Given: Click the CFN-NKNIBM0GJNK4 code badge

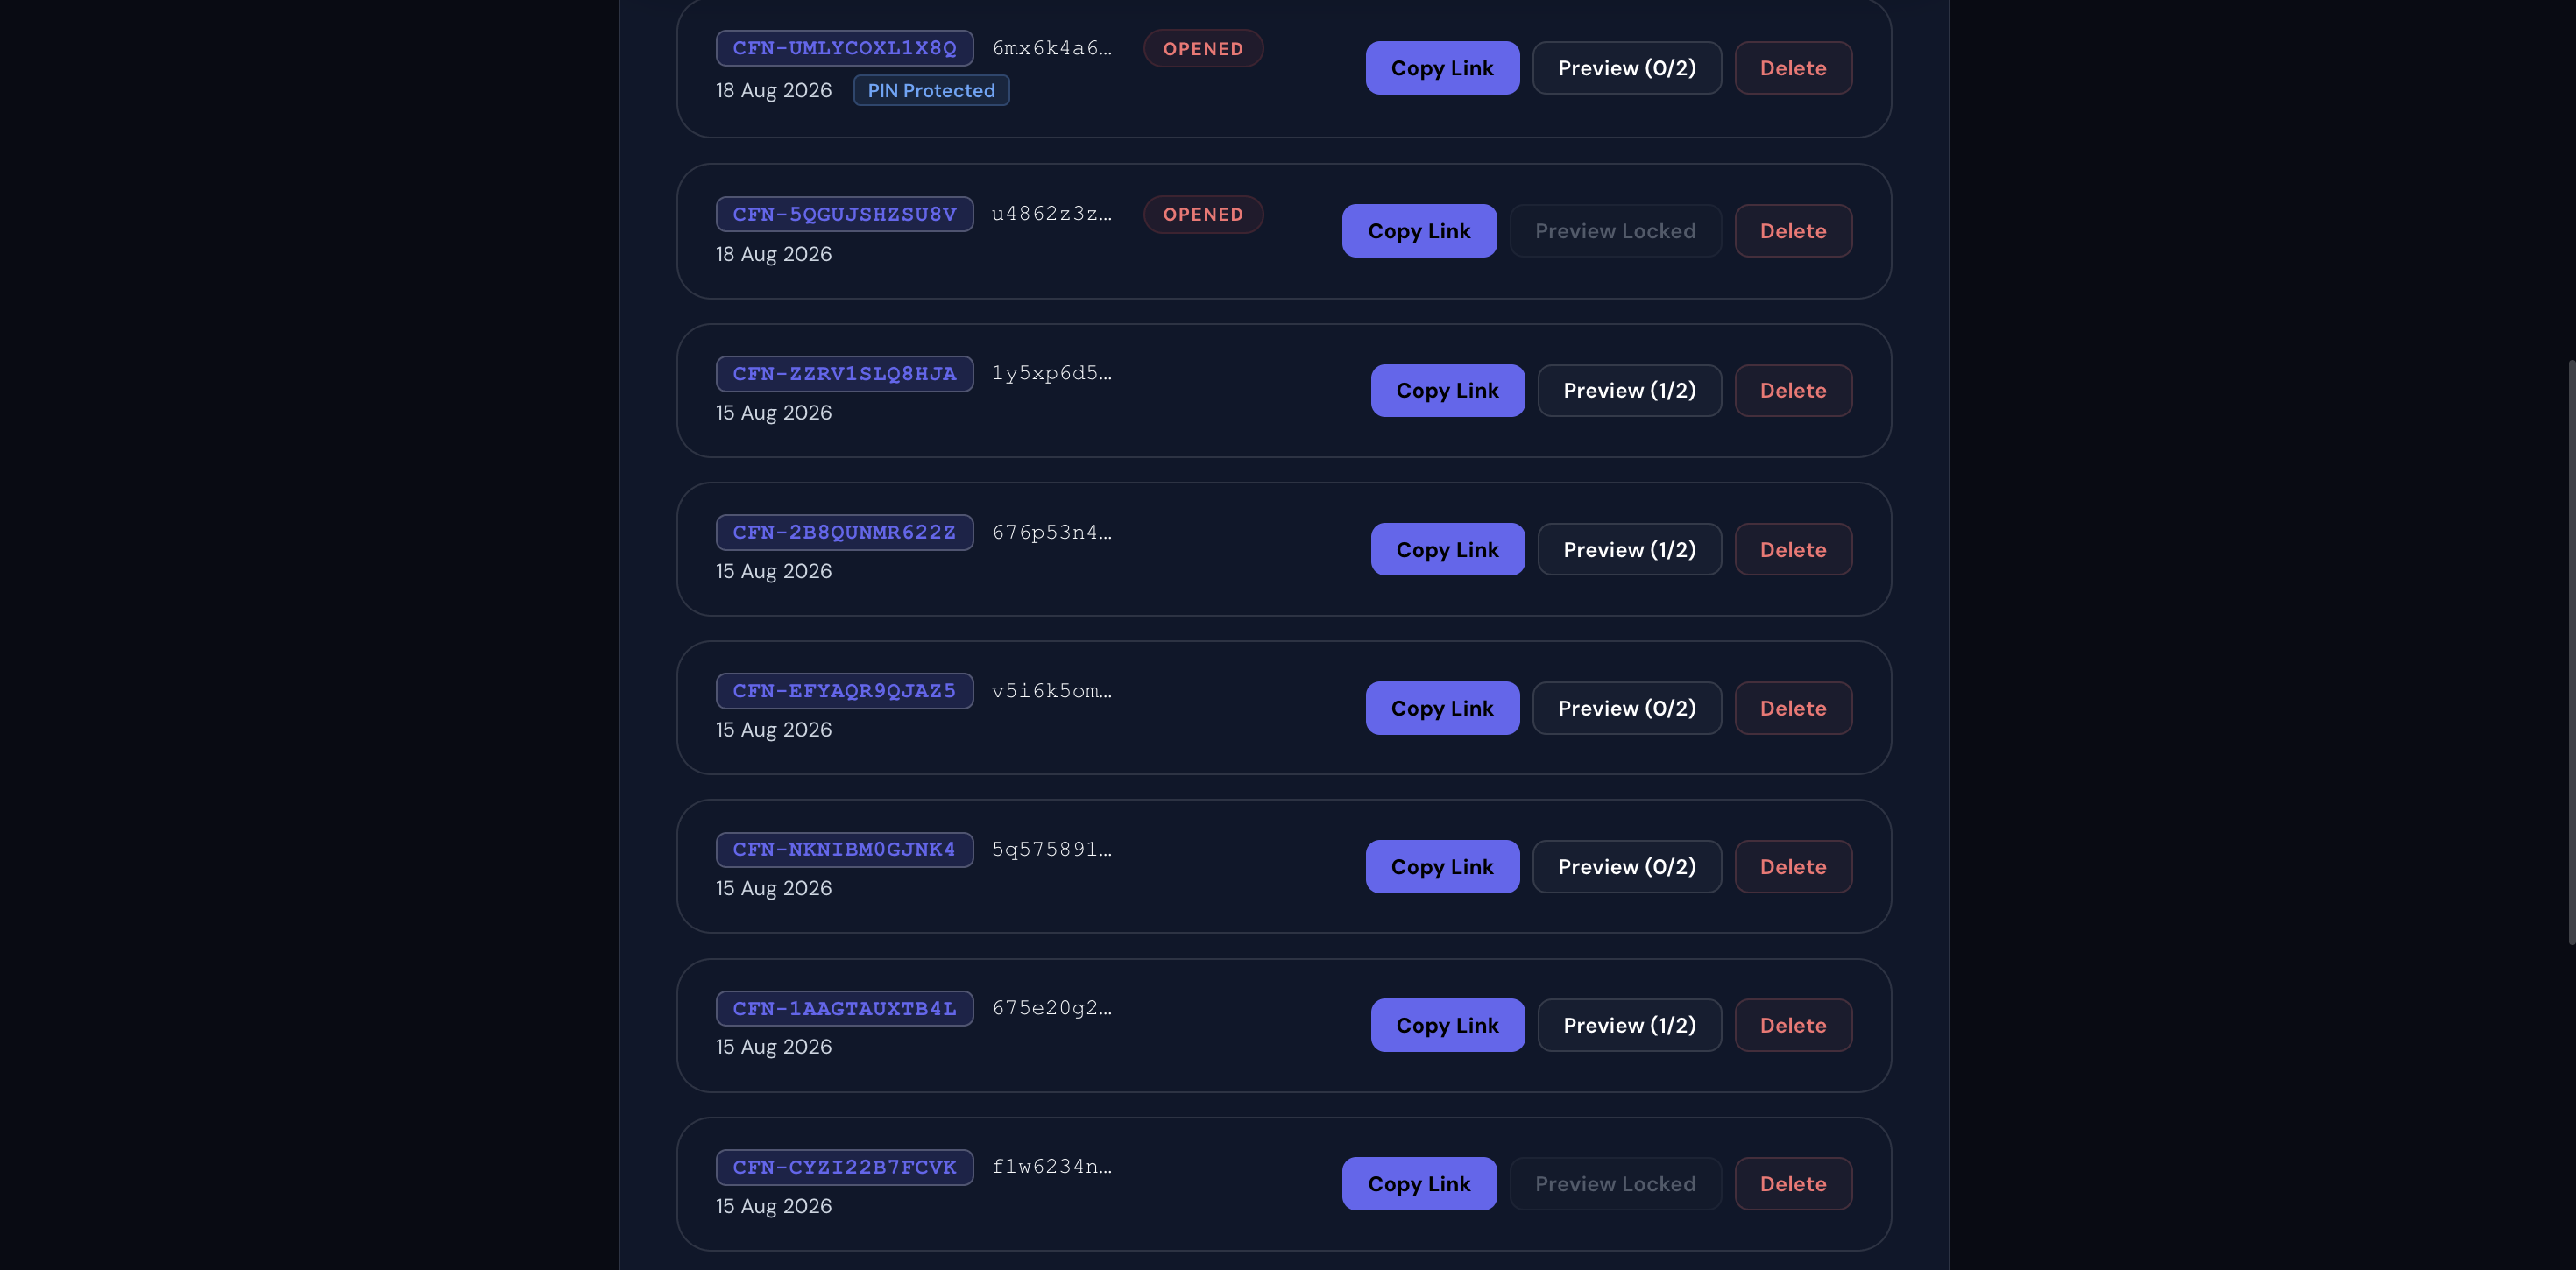Looking at the screenshot, I should point(844,850).
